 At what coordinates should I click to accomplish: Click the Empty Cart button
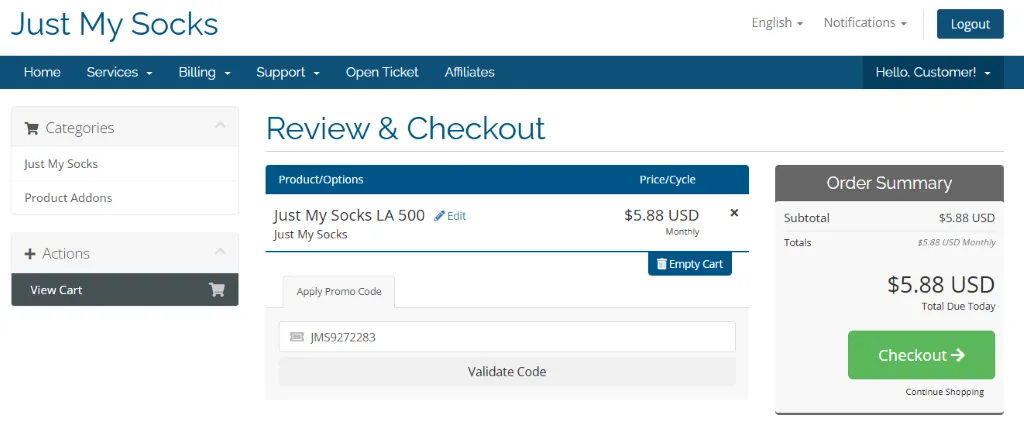pos(690,264)
